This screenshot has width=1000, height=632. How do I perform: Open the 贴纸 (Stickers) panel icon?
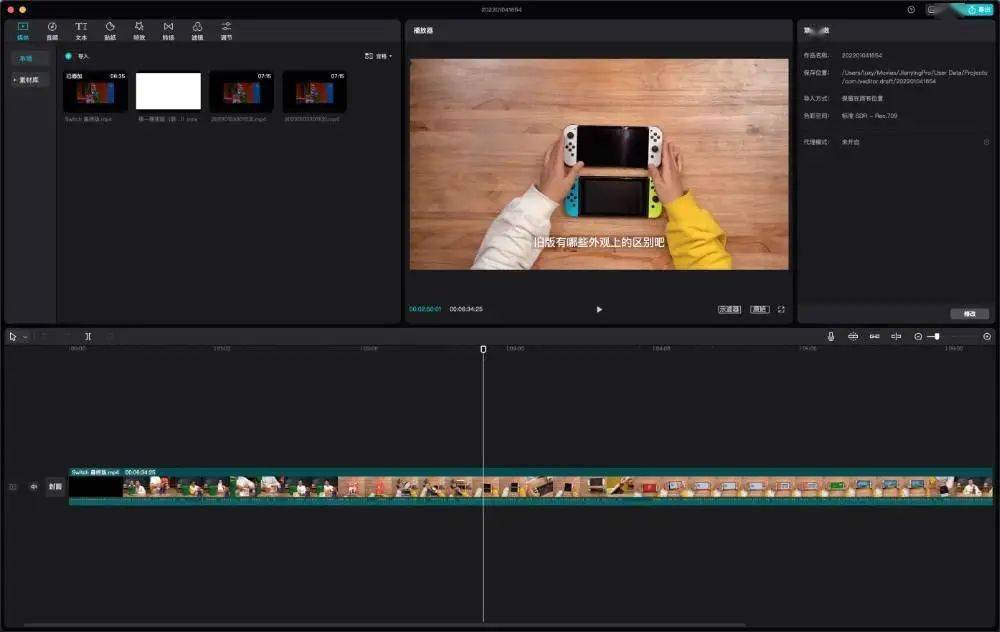[110, 29]
